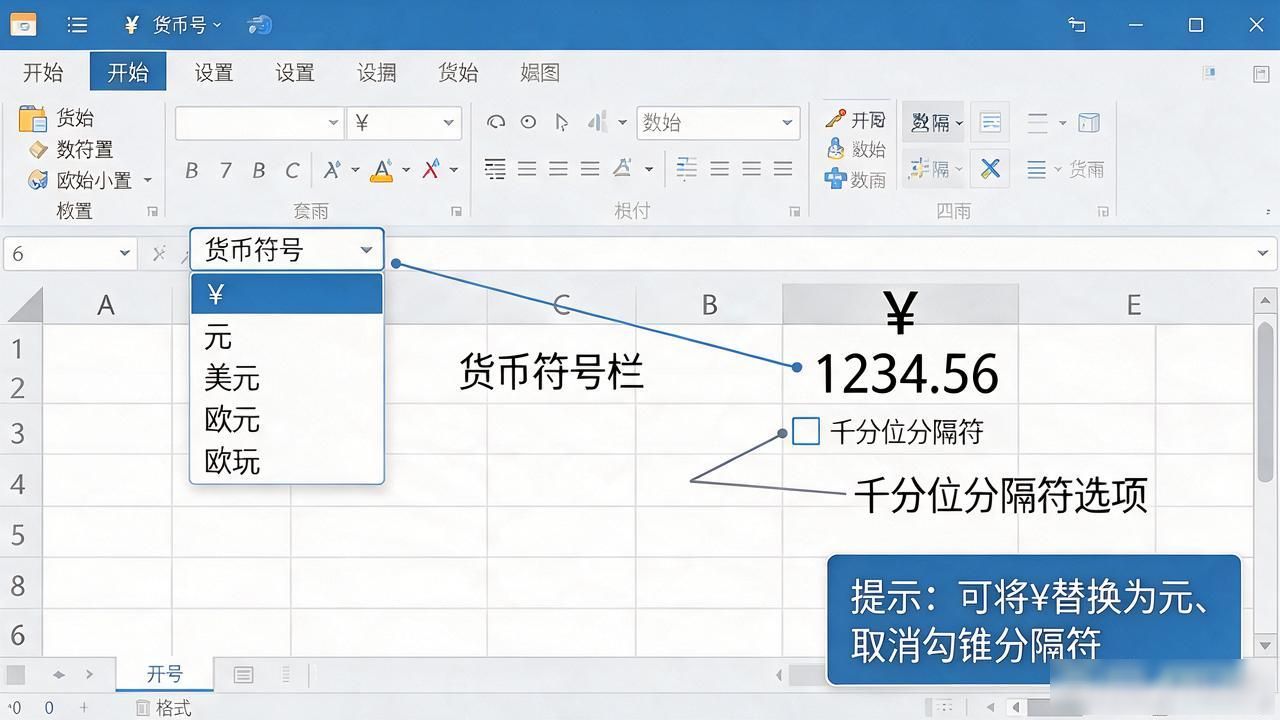Screen dimensions: 1280x720
Task: Select cell containing 1234.56
Action: (x=901, y=373)
